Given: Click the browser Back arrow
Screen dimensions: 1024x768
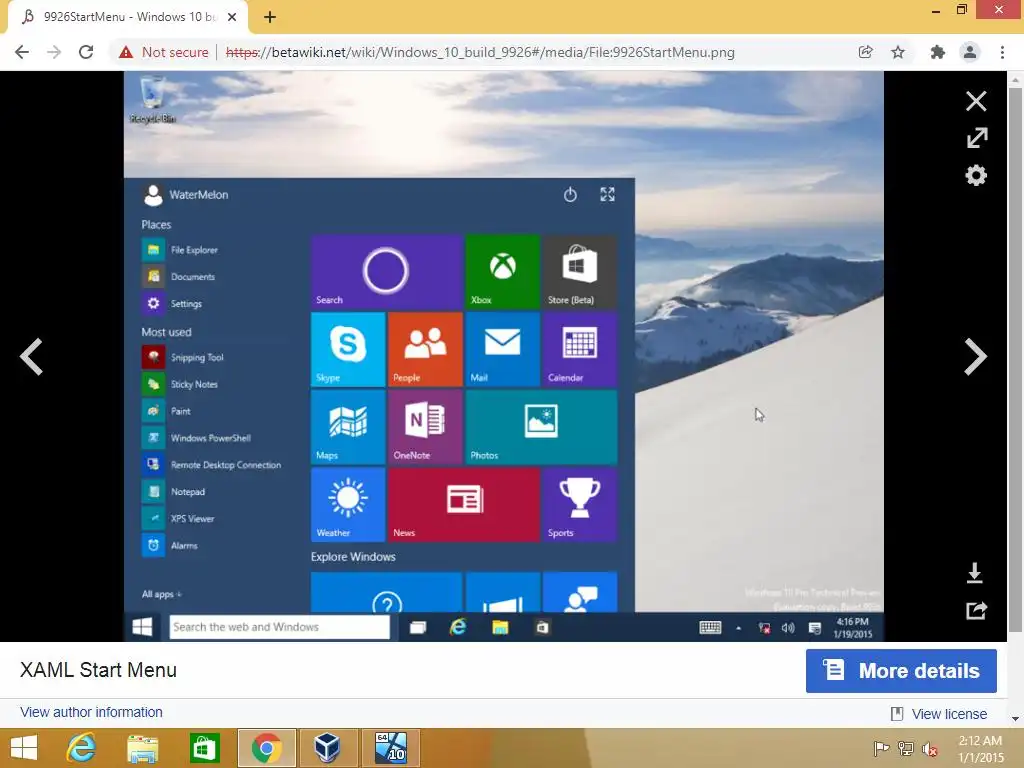Looking at the screenshot, I should click(22, 52).
